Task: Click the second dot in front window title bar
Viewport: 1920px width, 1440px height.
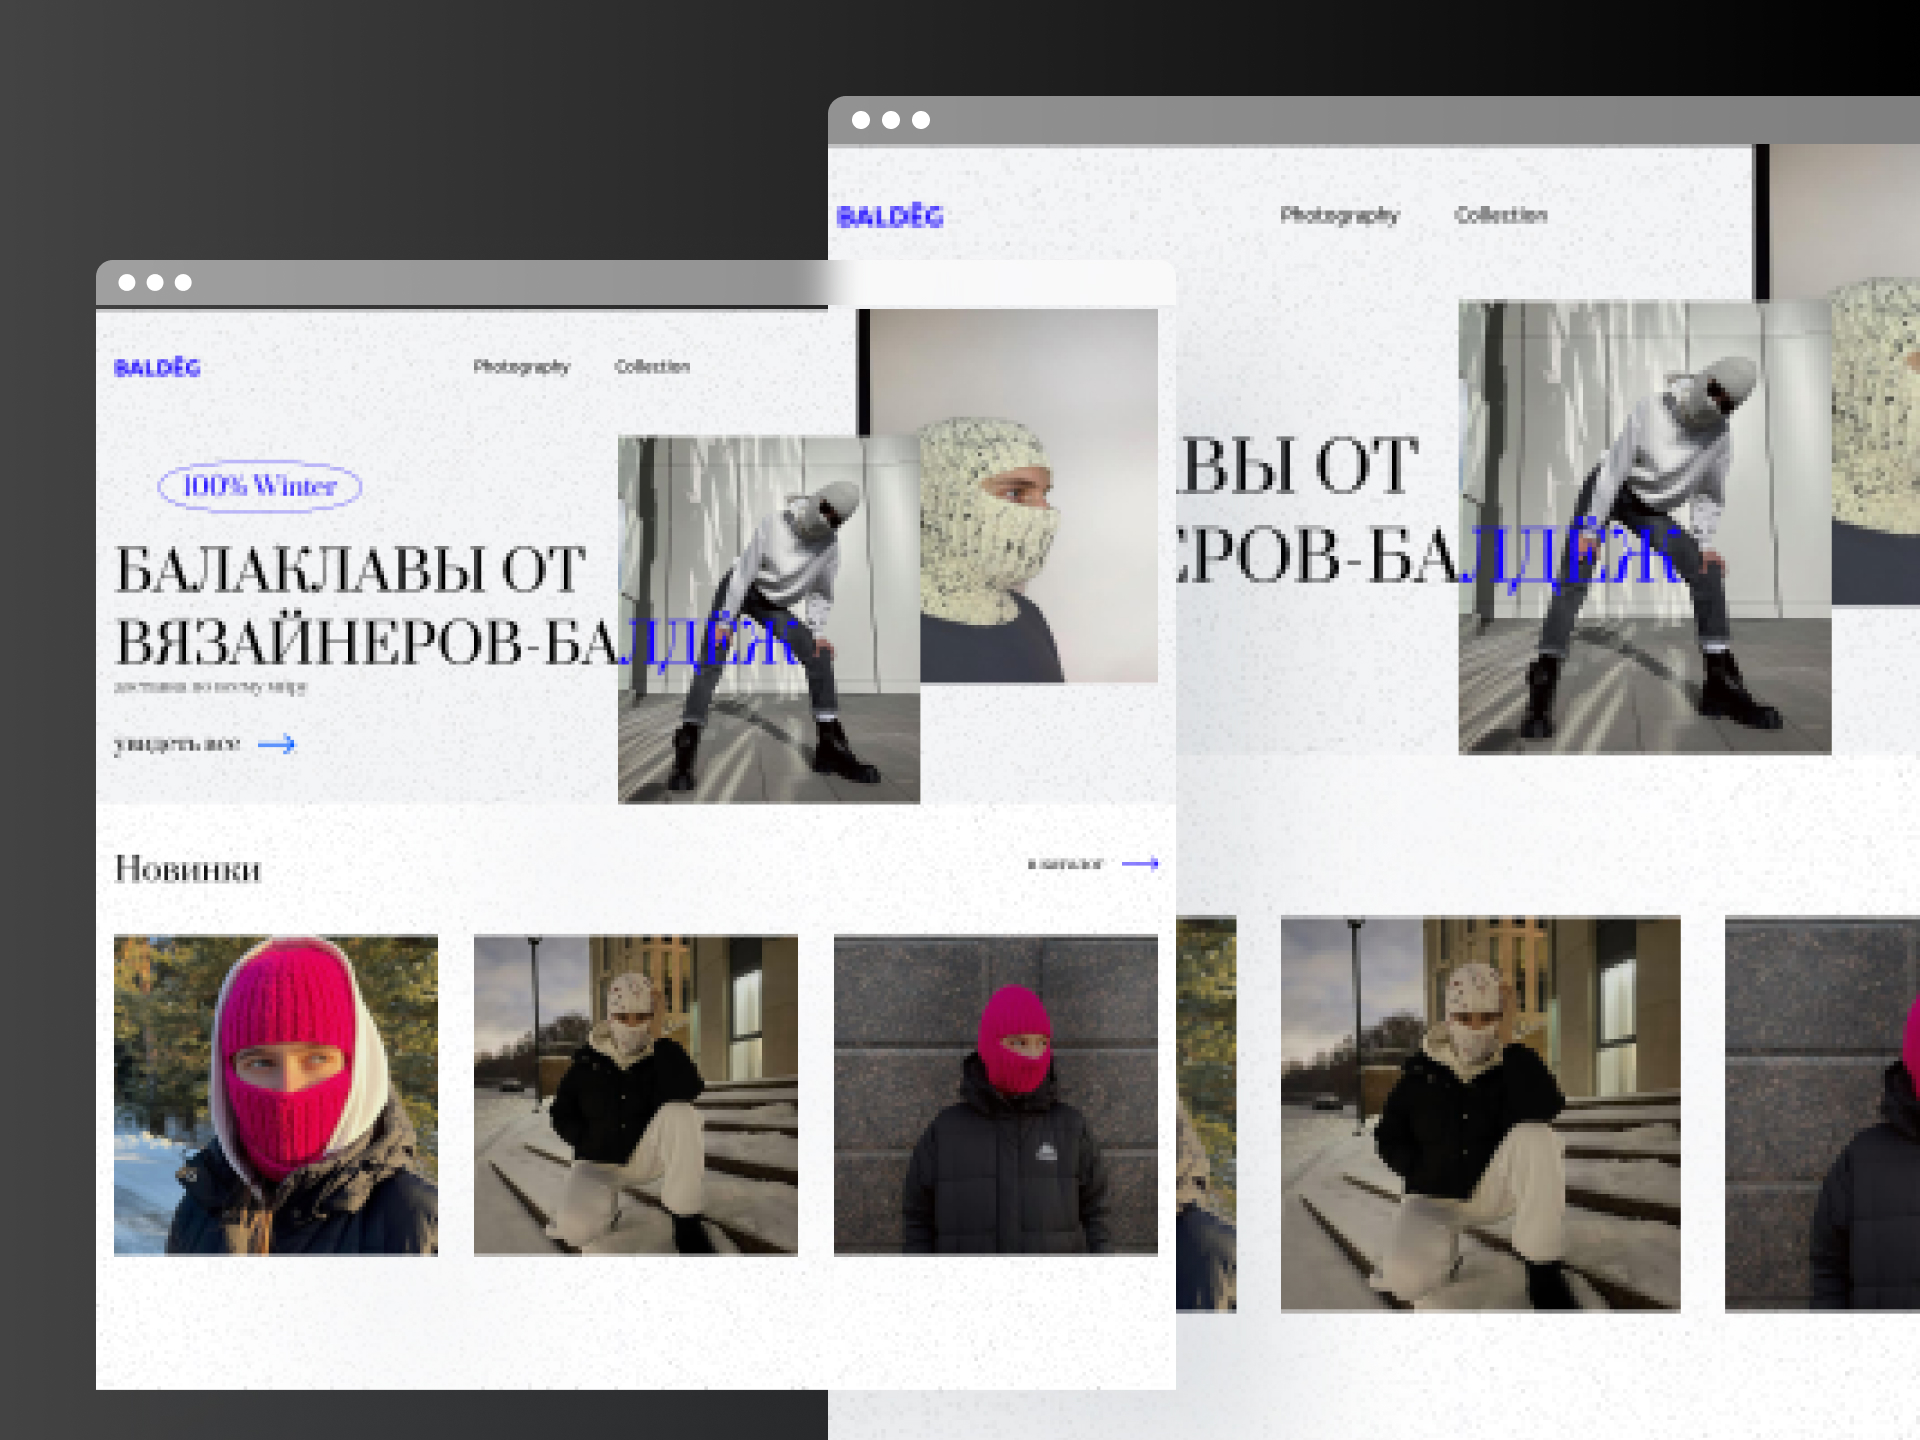Action: click(x=155, y=283)
